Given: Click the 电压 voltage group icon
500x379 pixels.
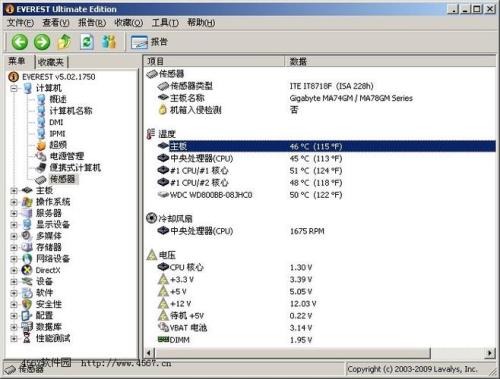Looking at the screenshot, I should pyautogui.click(x=152, y=255).
